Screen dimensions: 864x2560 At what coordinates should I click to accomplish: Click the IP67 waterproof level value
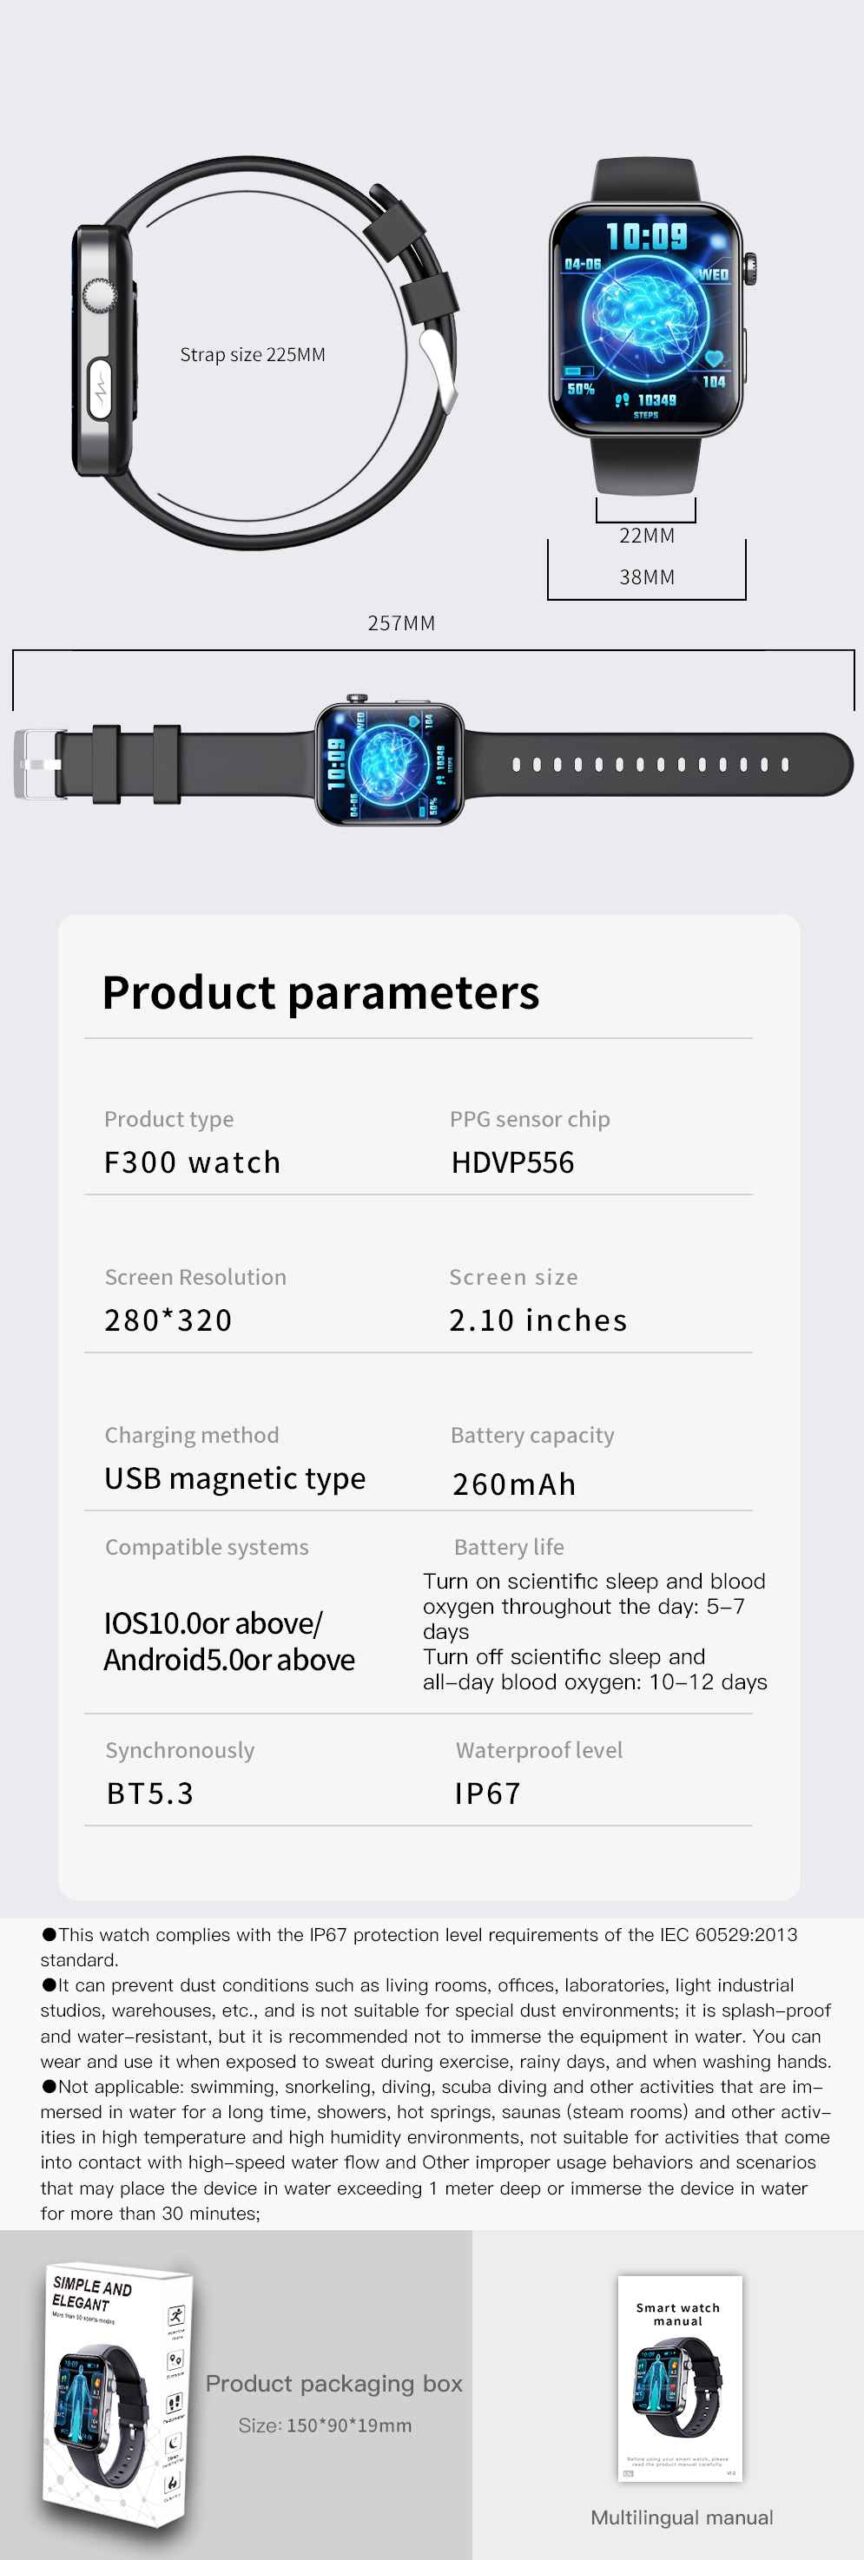[x=488, y=1793]
